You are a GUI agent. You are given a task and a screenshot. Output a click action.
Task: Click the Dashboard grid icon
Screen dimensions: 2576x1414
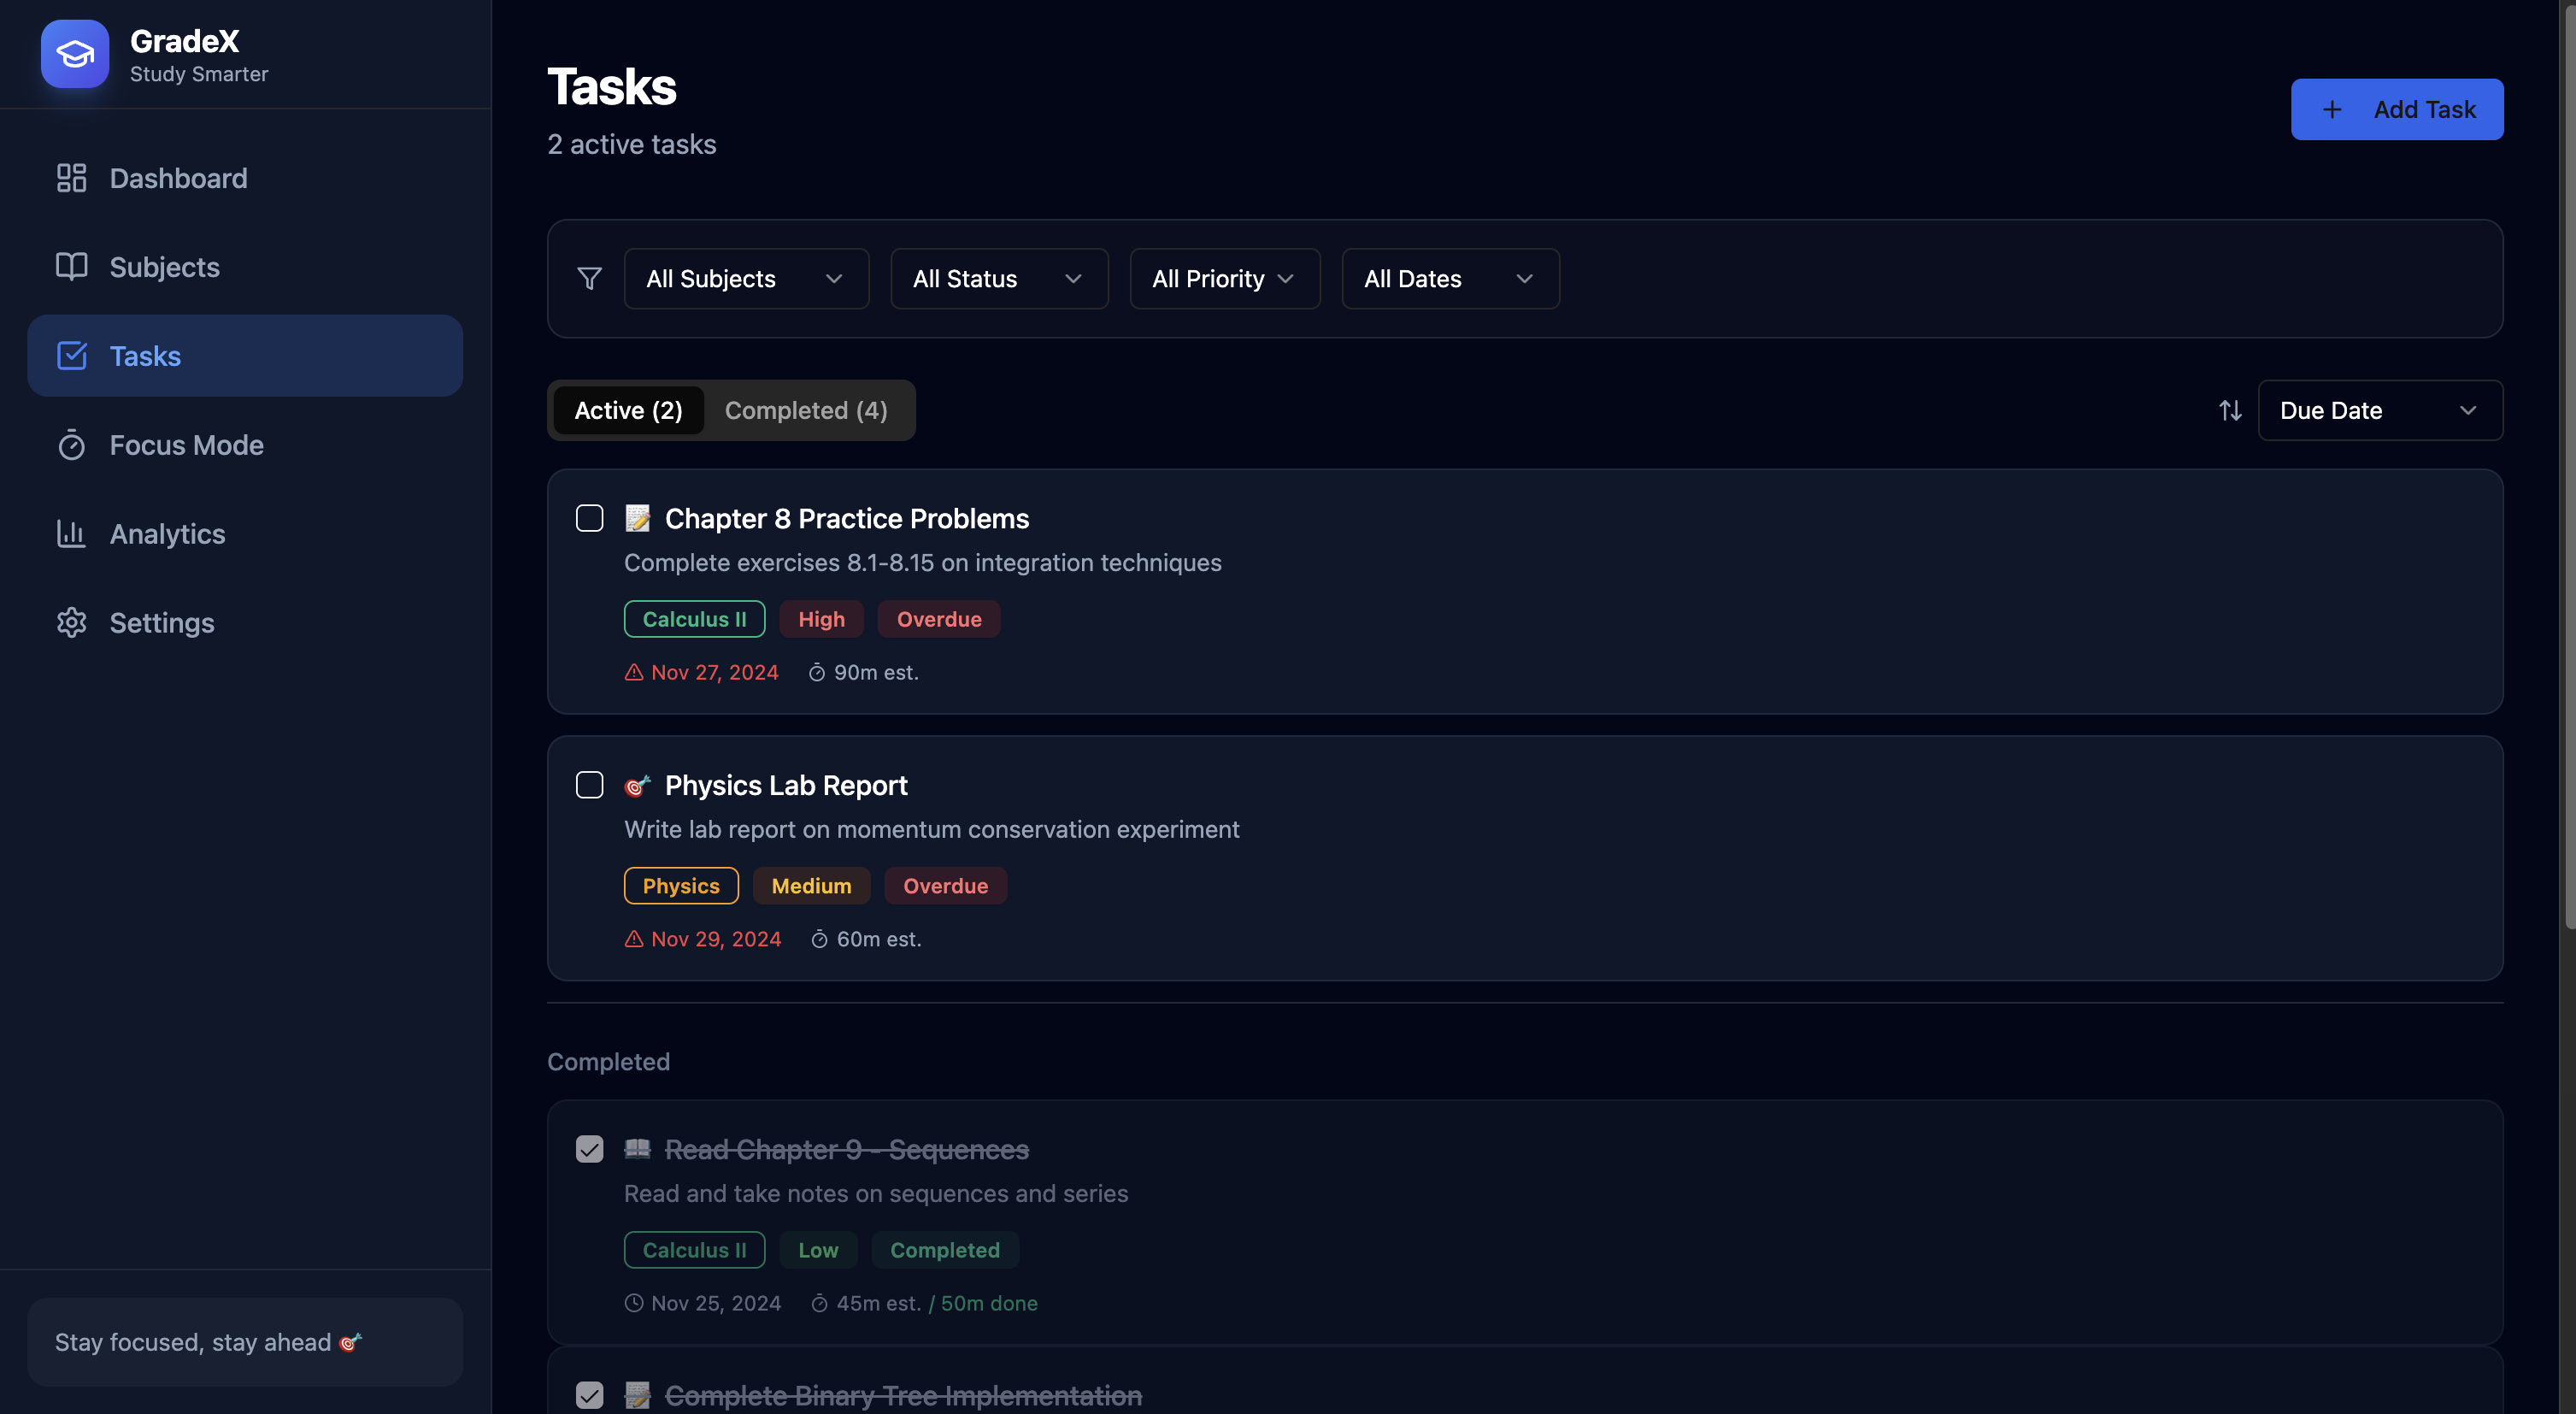(x=71, y=178)
